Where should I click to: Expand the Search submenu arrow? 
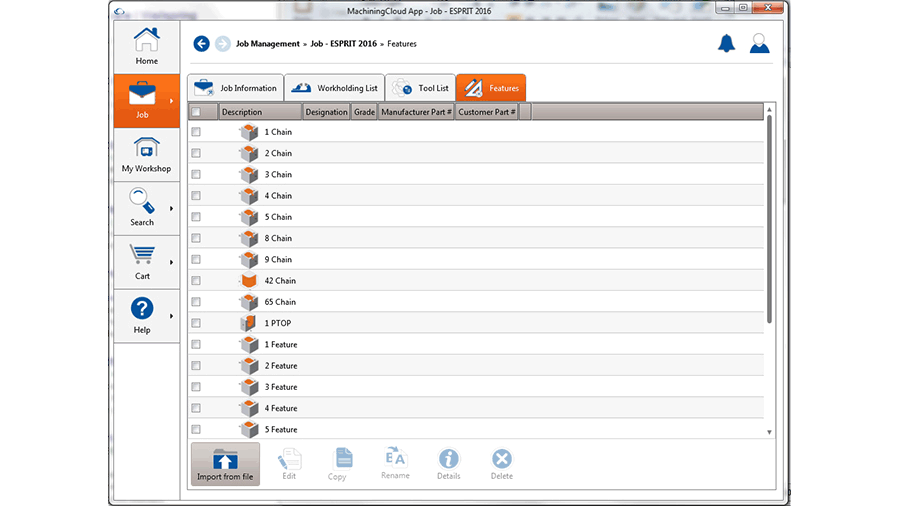point(171,208)
